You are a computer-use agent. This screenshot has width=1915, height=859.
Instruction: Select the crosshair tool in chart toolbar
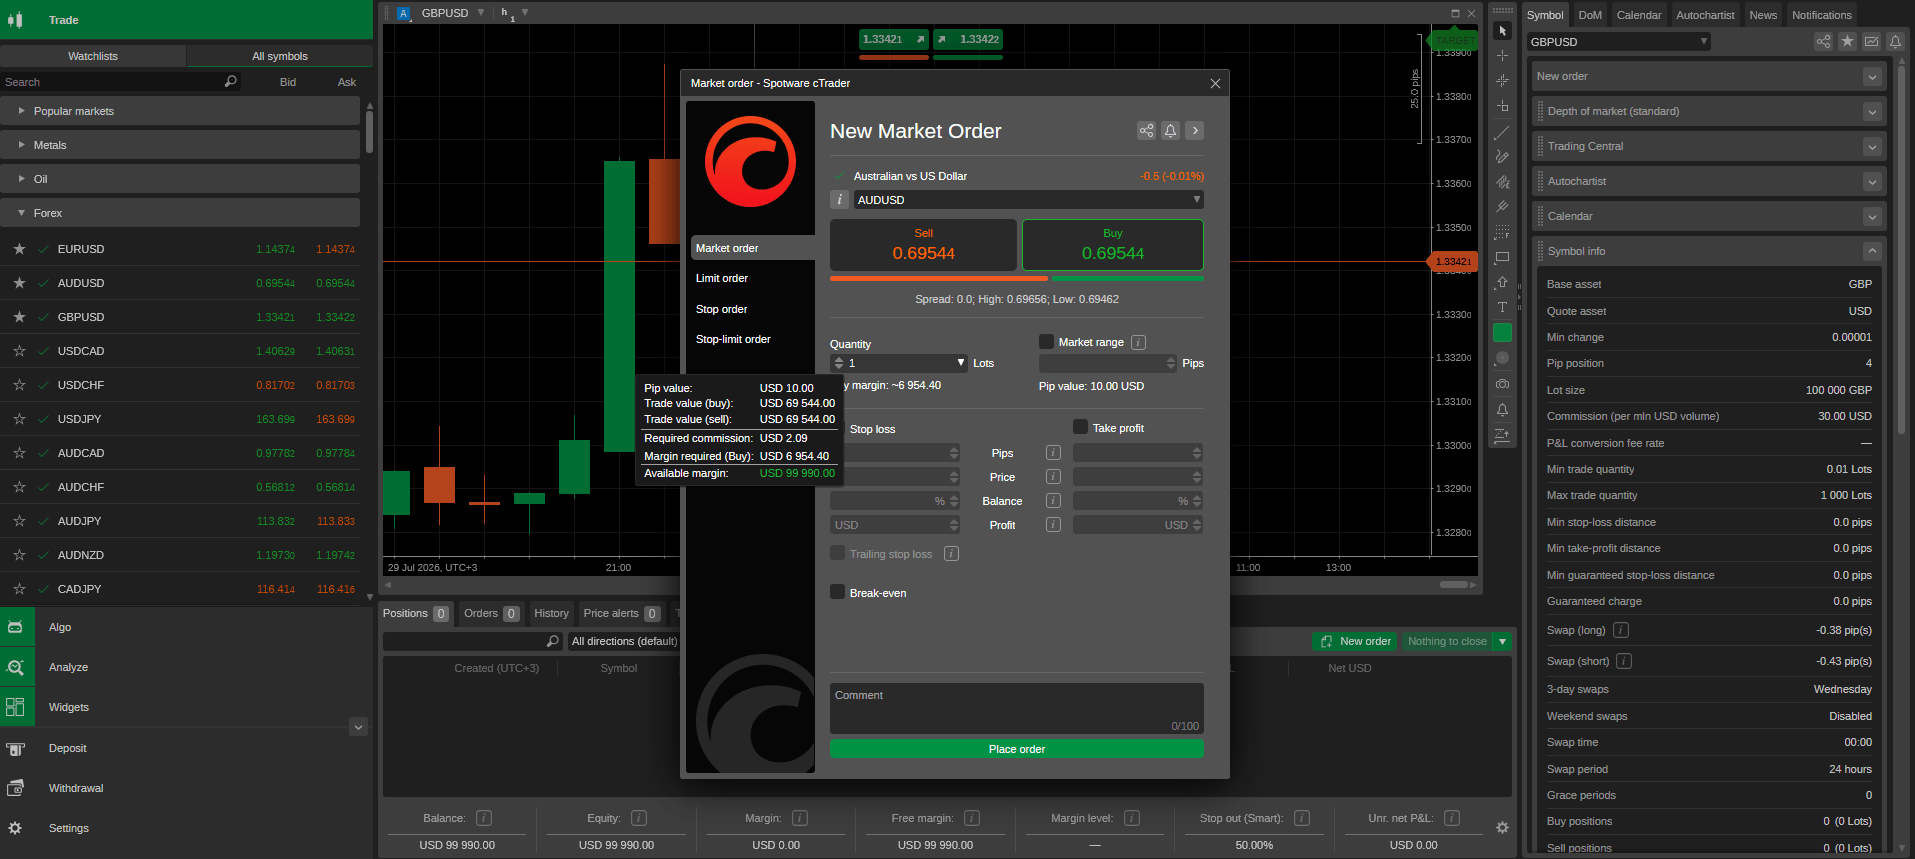pyautogui.click(x=1502, y=56)
